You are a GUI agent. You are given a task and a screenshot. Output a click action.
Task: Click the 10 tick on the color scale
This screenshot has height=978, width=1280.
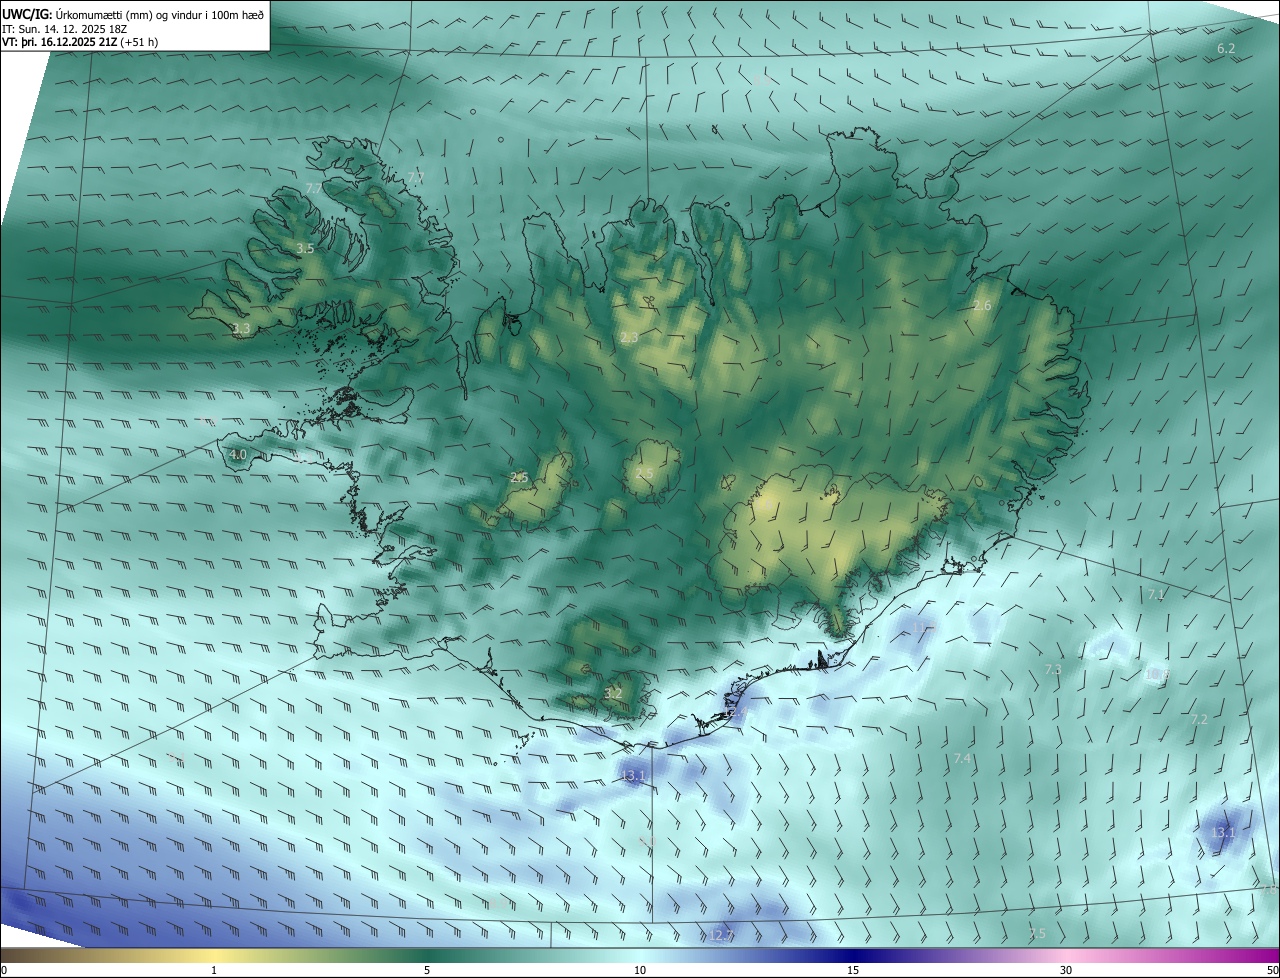[640, 970]
